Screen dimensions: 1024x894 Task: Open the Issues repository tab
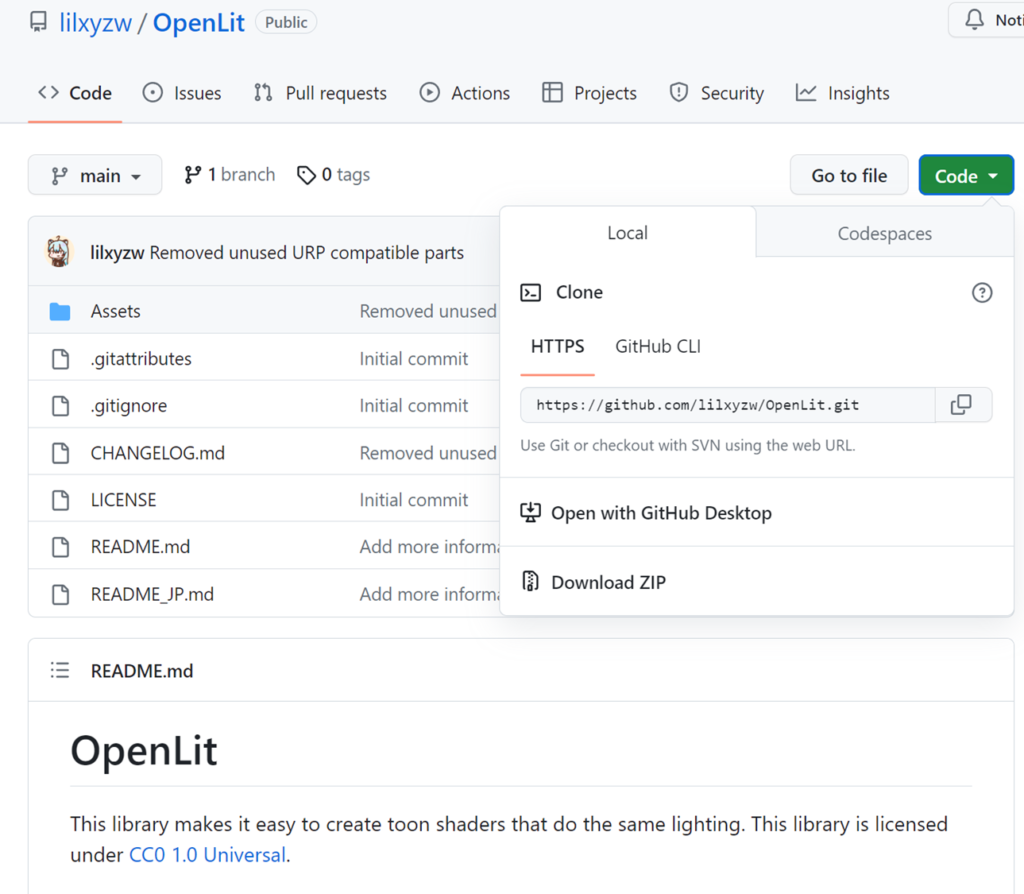click(182, 93)
